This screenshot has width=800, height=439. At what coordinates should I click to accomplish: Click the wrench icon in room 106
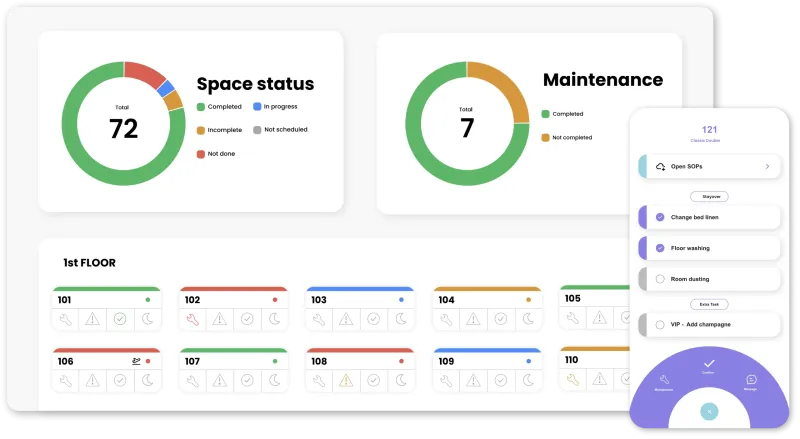(x=65, y=381)
